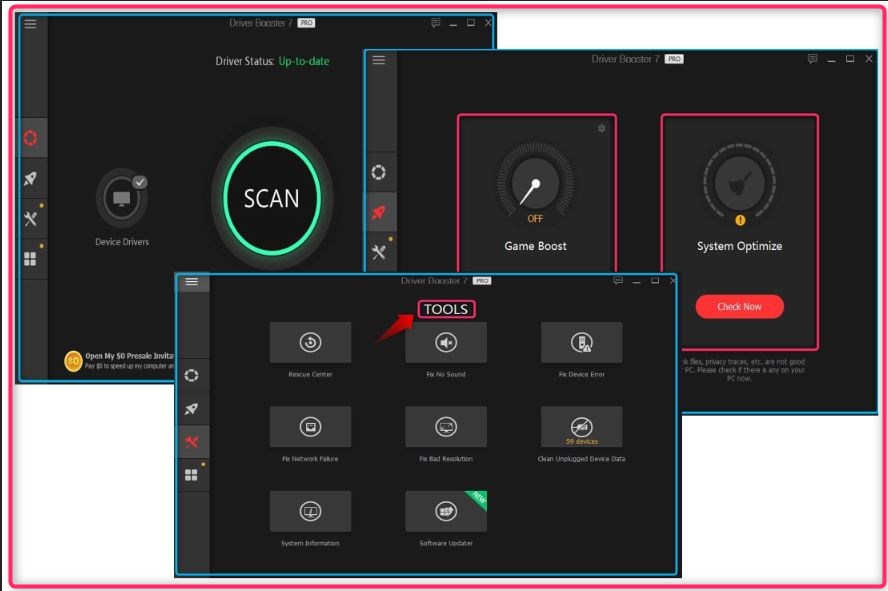The height and width of the screenshot is (591, 888).
Task: Click the "Up-to-date" driver status text
Action: 304,61
